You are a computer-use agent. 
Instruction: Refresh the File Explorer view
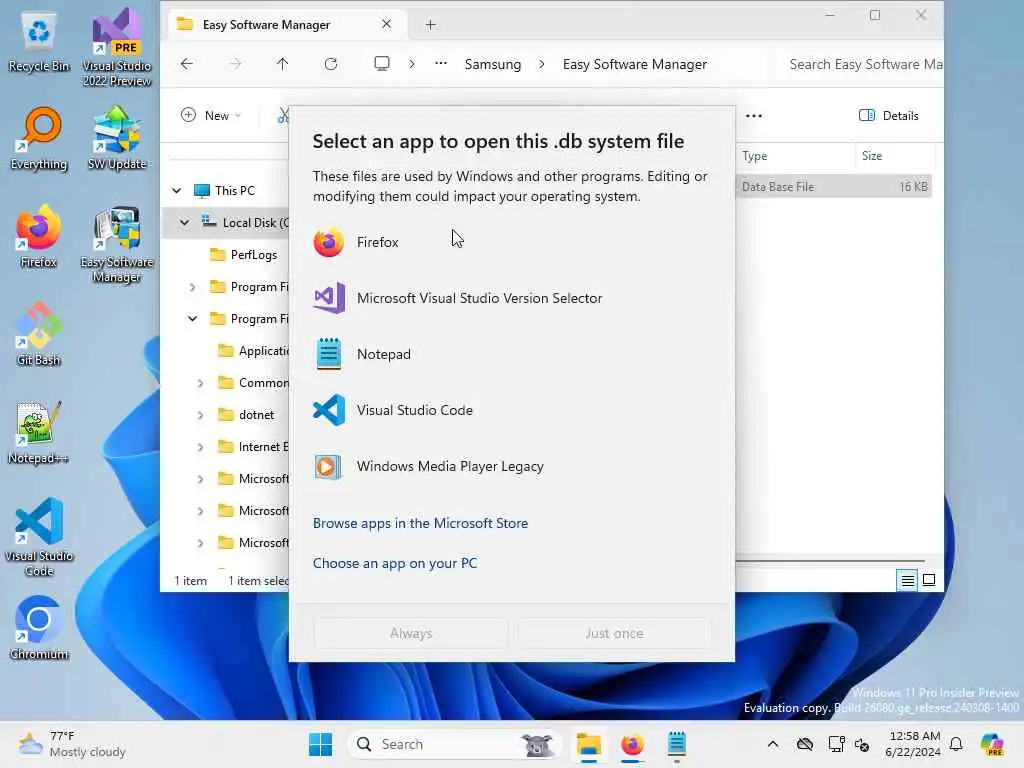point(331,64)
